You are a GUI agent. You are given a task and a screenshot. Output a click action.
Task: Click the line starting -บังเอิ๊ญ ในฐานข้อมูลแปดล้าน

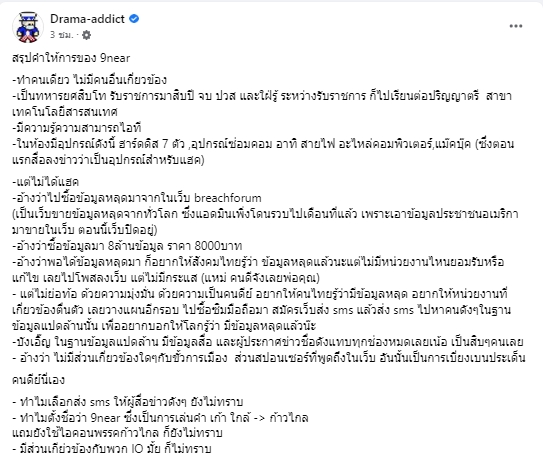[x=267, y=342]
